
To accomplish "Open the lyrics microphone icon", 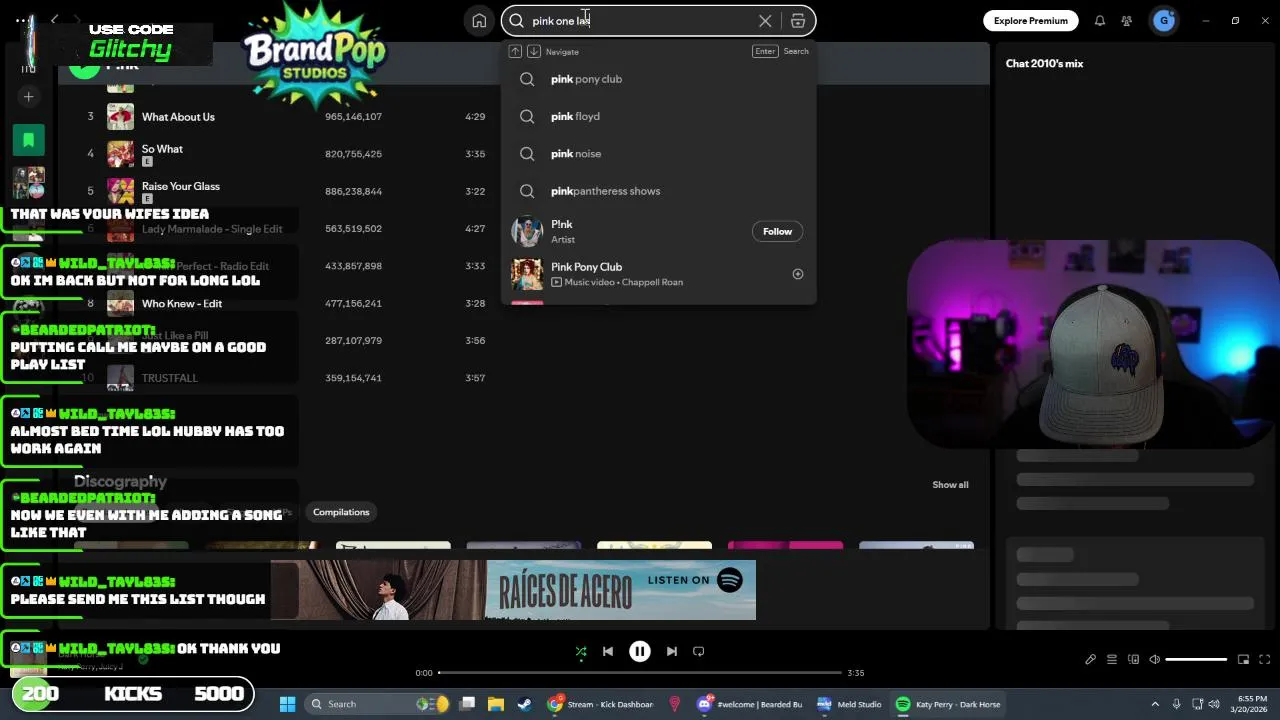I will [1091, 659].
